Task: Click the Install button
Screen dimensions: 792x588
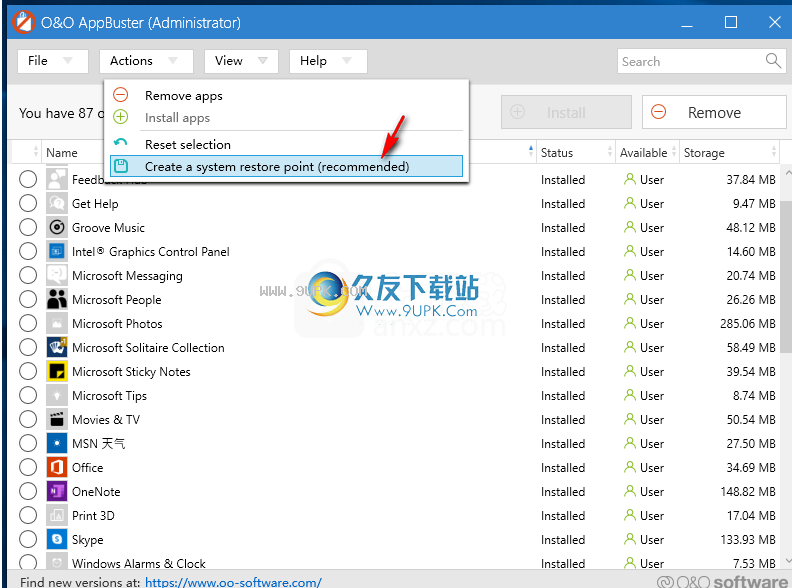Action: coord(566,112)
